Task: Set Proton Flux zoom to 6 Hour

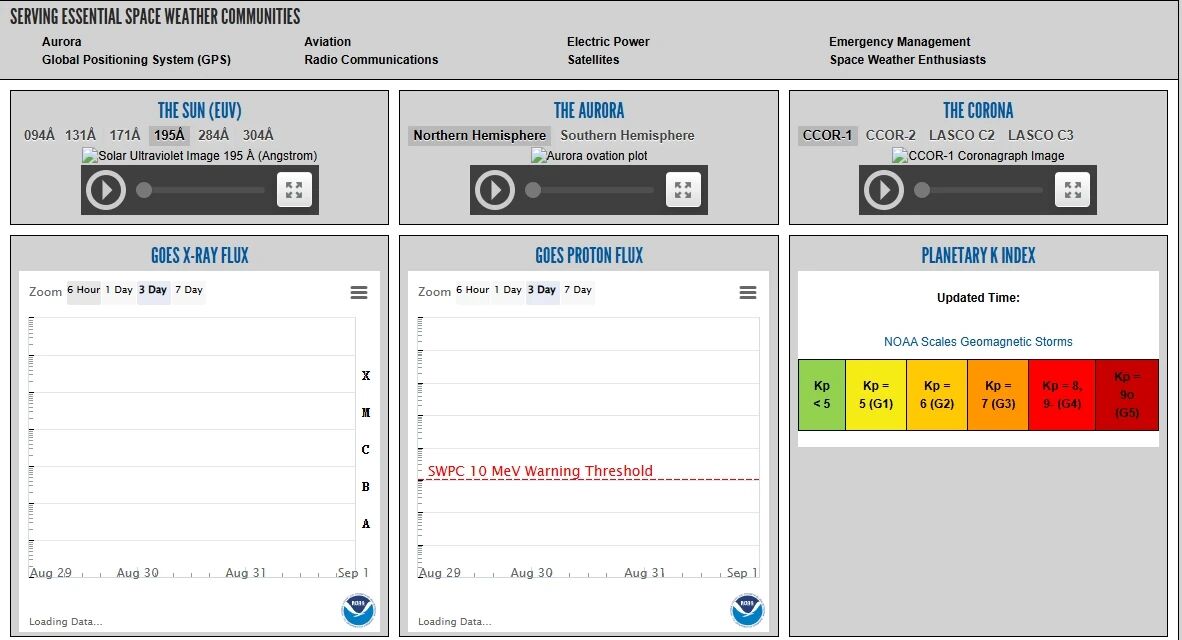Action: pyautogui.click(x=473, y=290)
